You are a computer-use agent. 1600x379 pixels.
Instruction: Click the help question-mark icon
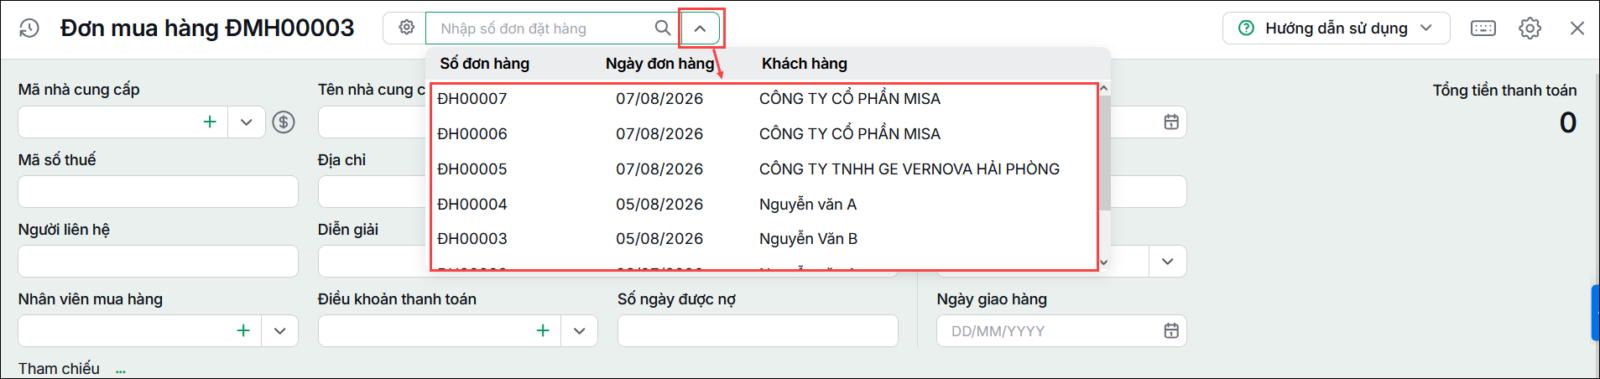[1246, 28]
